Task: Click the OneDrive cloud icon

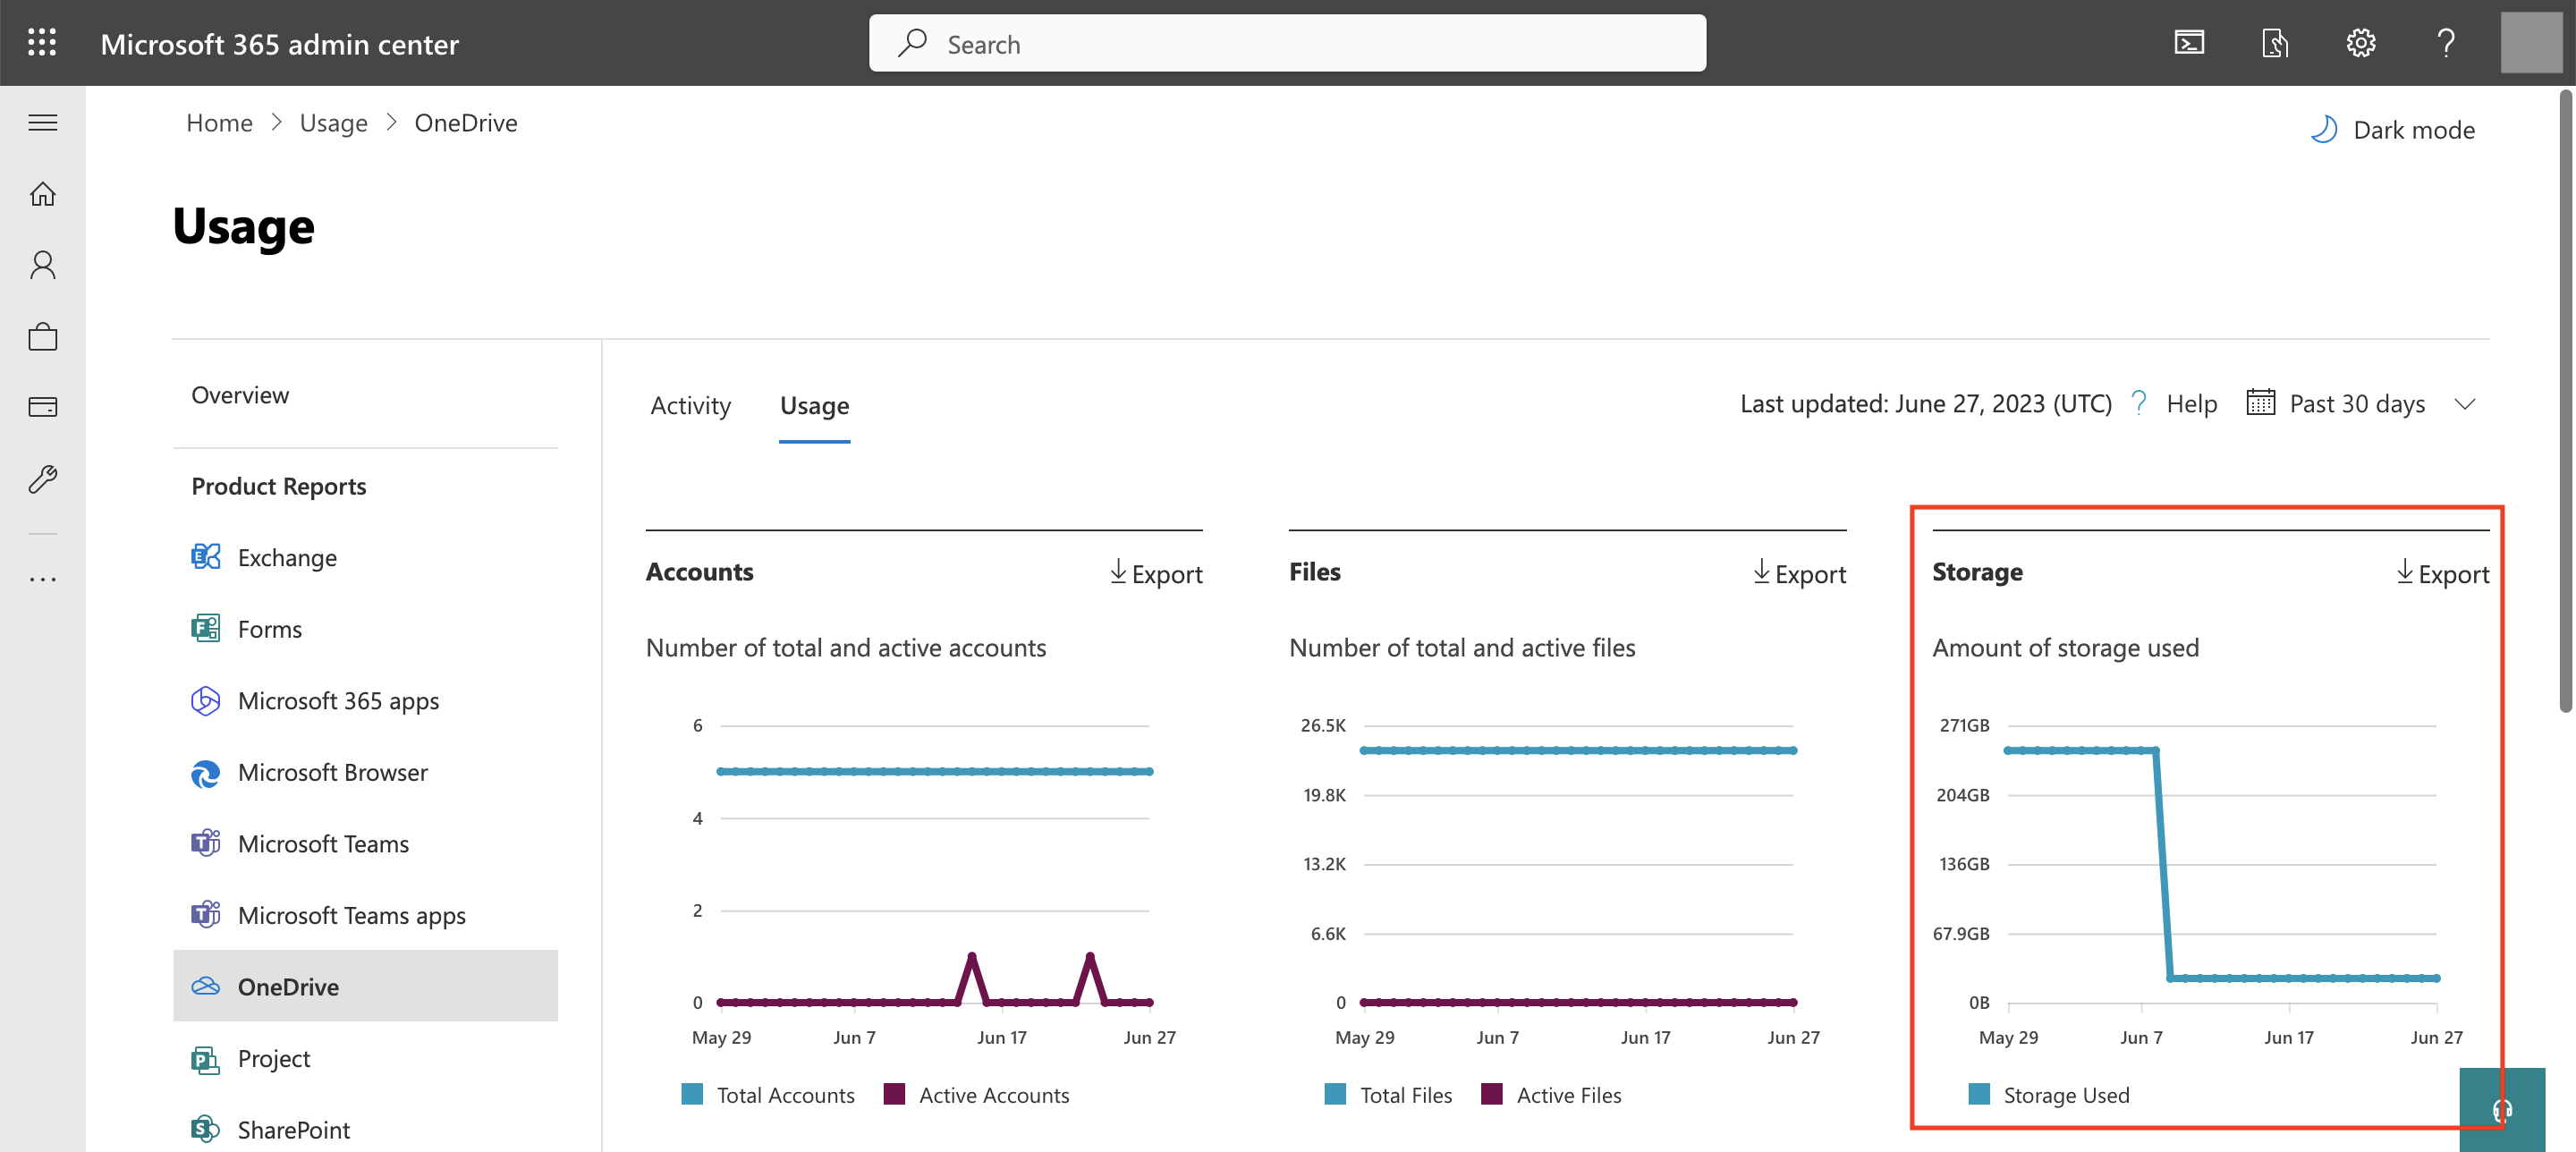Action: [205, 986]
